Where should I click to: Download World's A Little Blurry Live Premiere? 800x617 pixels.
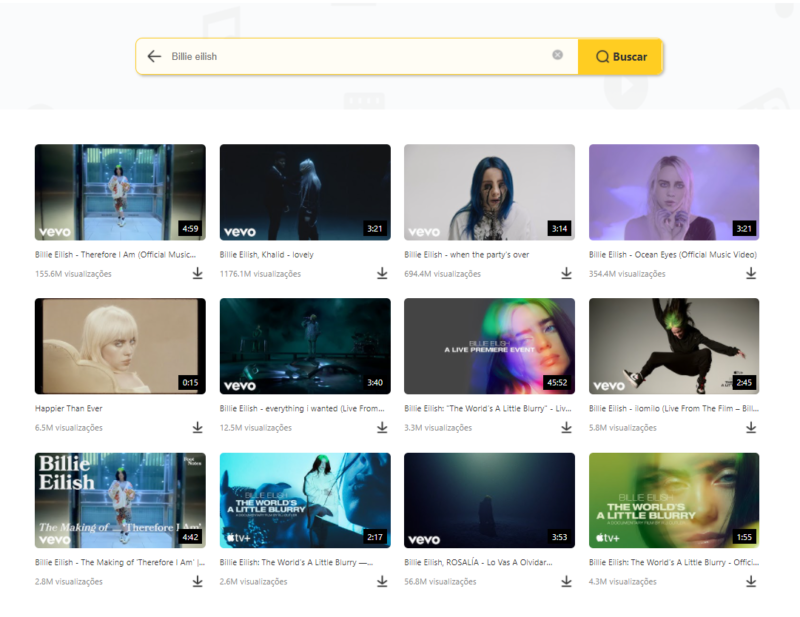566,428
